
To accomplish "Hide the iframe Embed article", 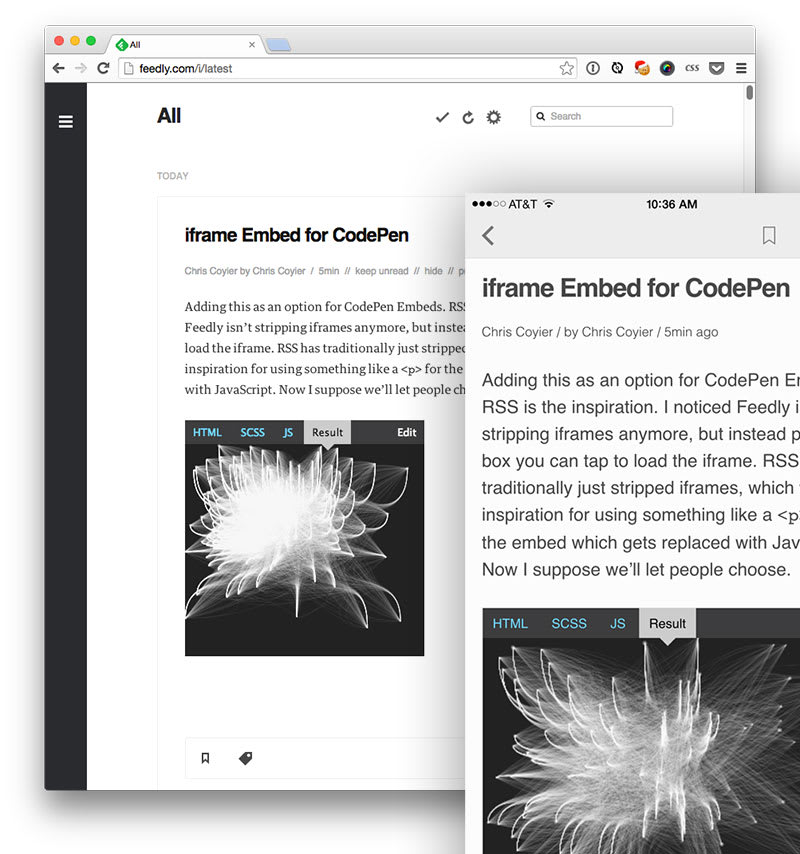I will coord(434,271).
